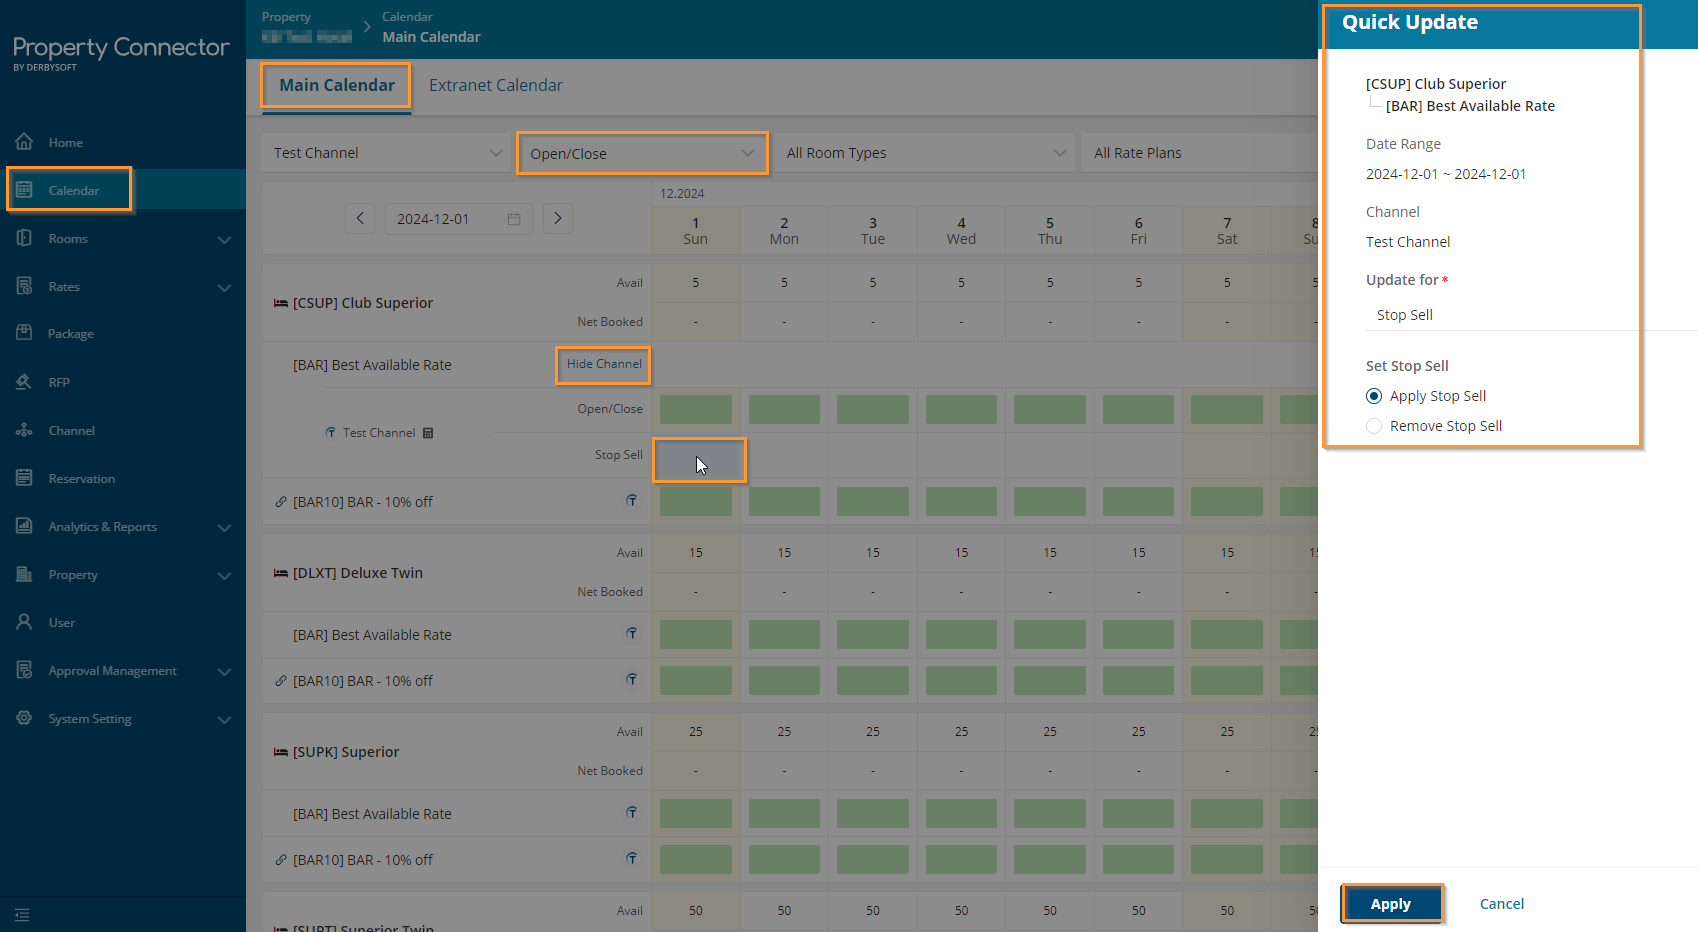Select the [SUPK] Superior room row
Screen dimensions: 1698x932
(x=345, y=752)
